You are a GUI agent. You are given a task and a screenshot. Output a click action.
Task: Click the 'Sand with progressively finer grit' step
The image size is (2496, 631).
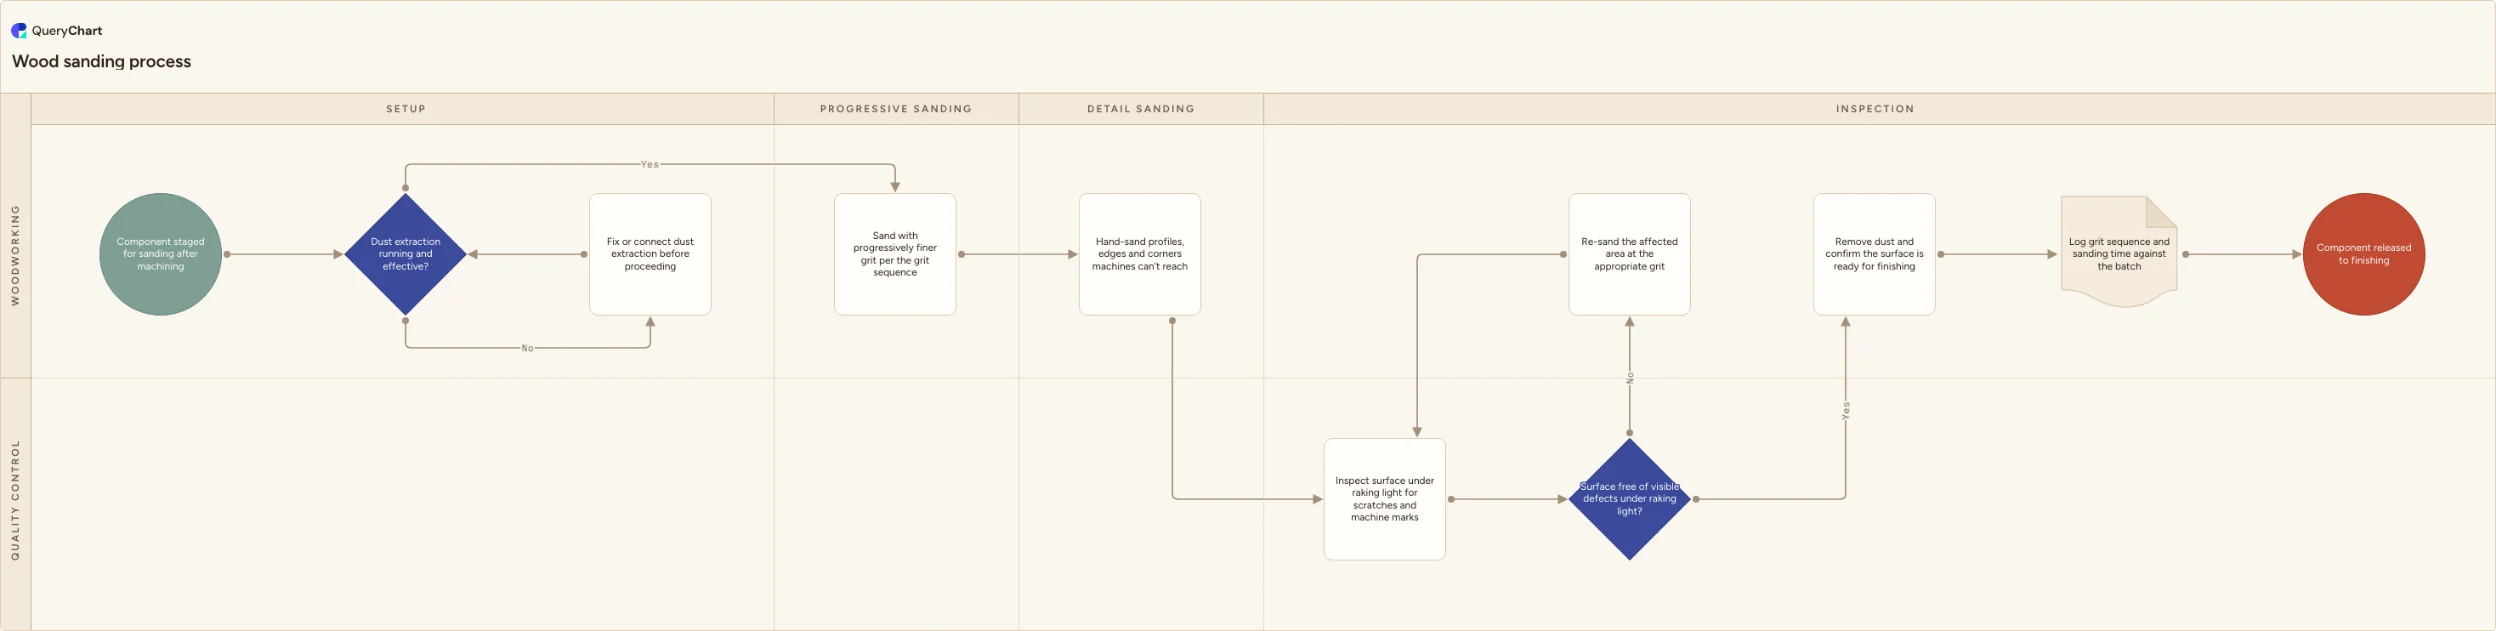[895, 254]
